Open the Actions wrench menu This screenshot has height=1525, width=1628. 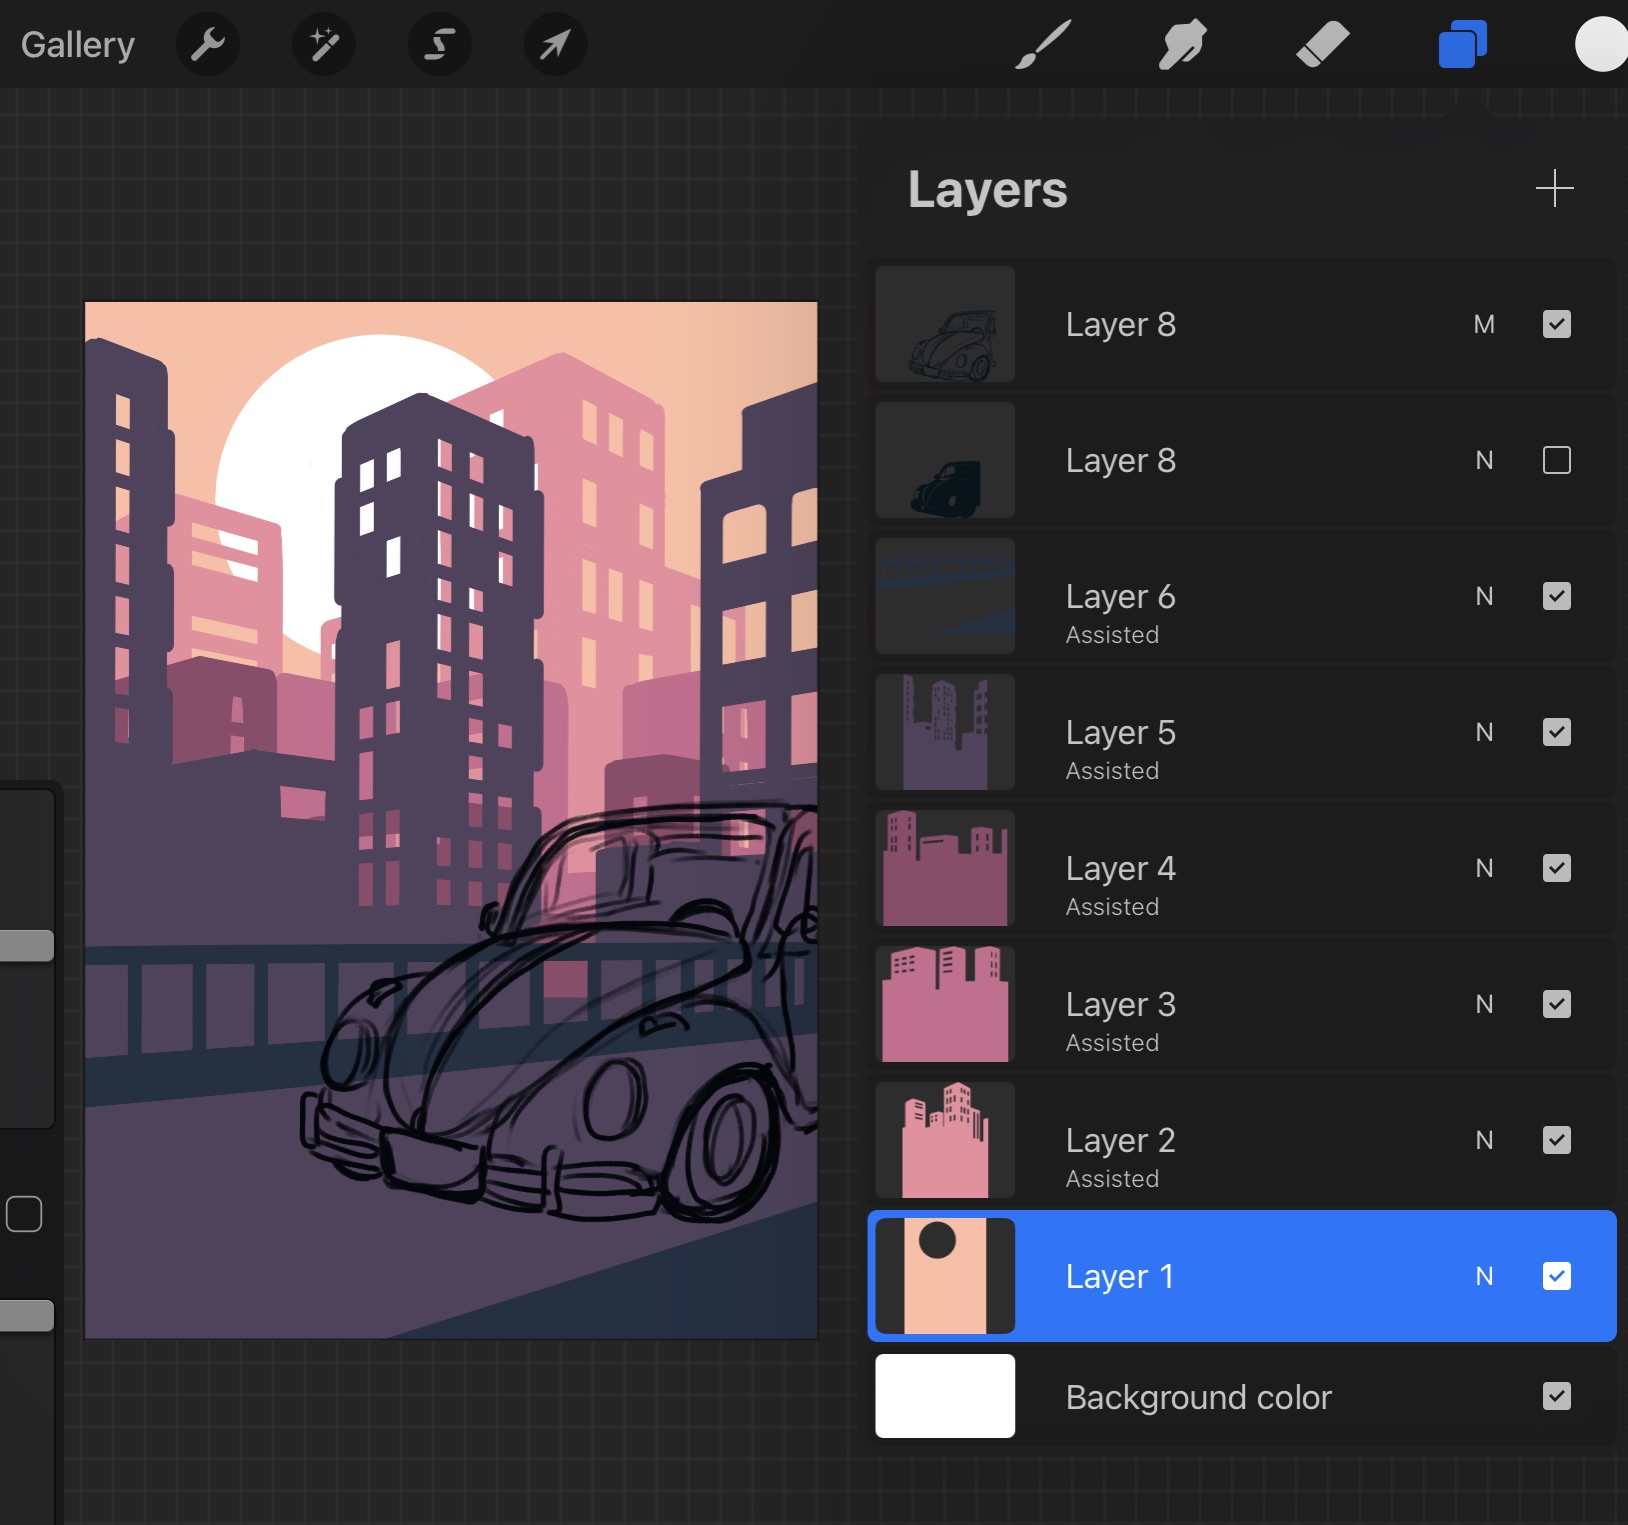pyautogui.click(x=208, y=45)
